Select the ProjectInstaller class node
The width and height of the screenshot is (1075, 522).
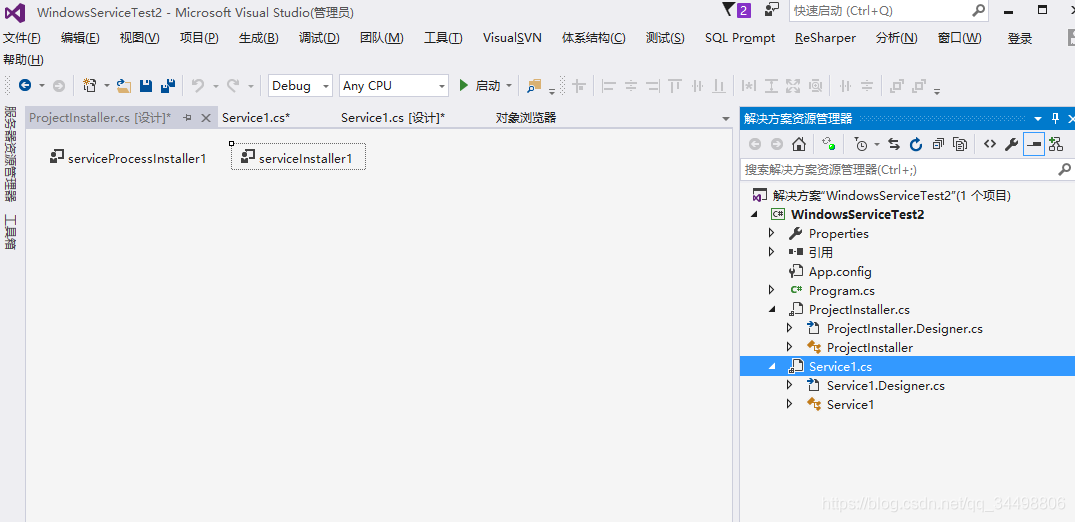pos(869,348)
